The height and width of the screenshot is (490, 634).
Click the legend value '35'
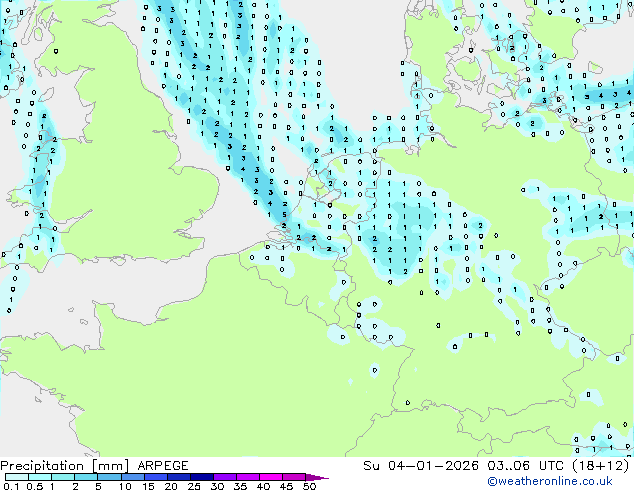point(240,486)
